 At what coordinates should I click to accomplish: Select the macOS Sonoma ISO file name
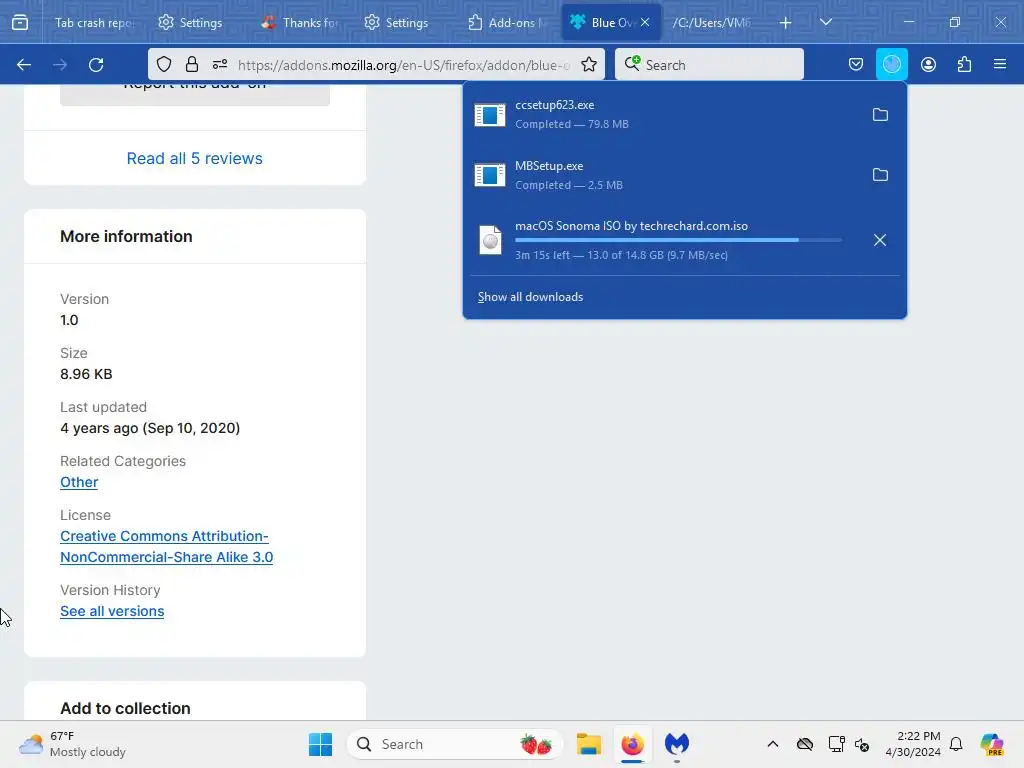coord(631,226)
